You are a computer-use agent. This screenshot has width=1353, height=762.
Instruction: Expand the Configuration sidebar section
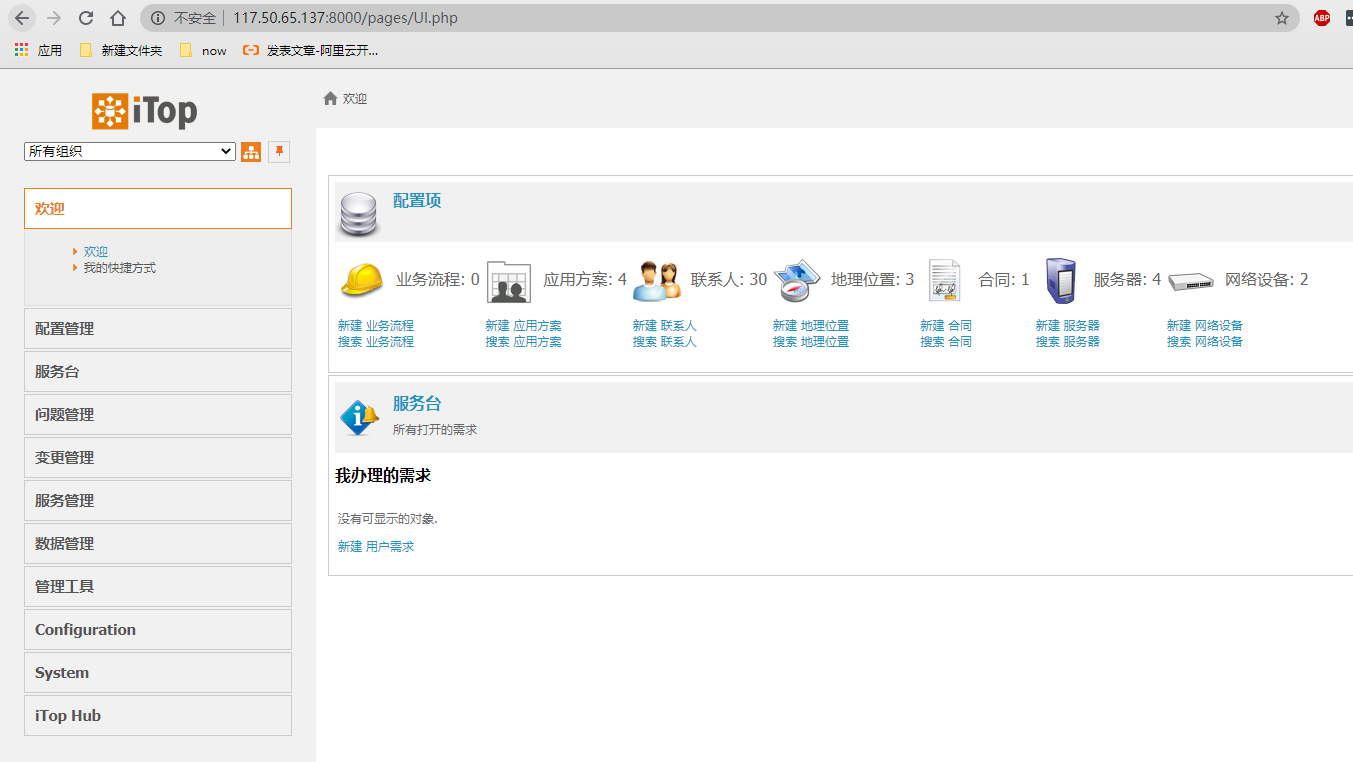(157, 629)
